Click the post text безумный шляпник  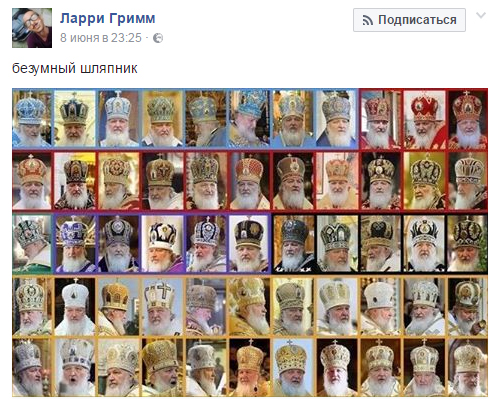coord(75,68)
